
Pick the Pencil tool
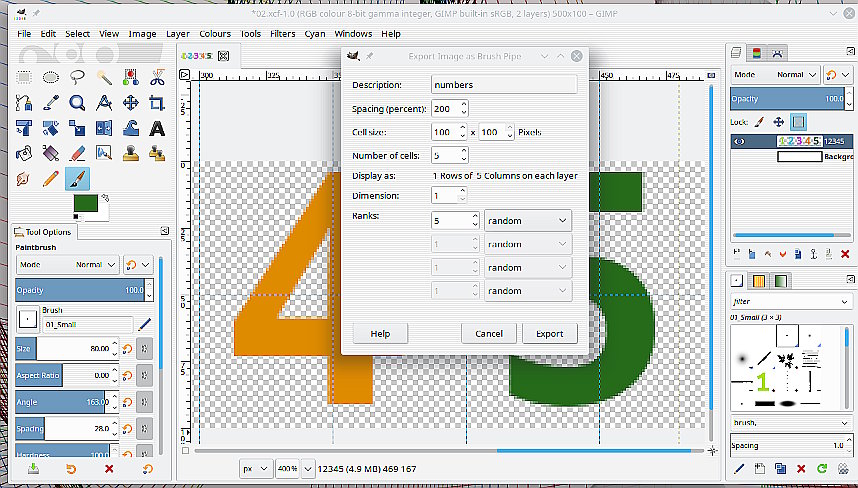click(50, 179)
